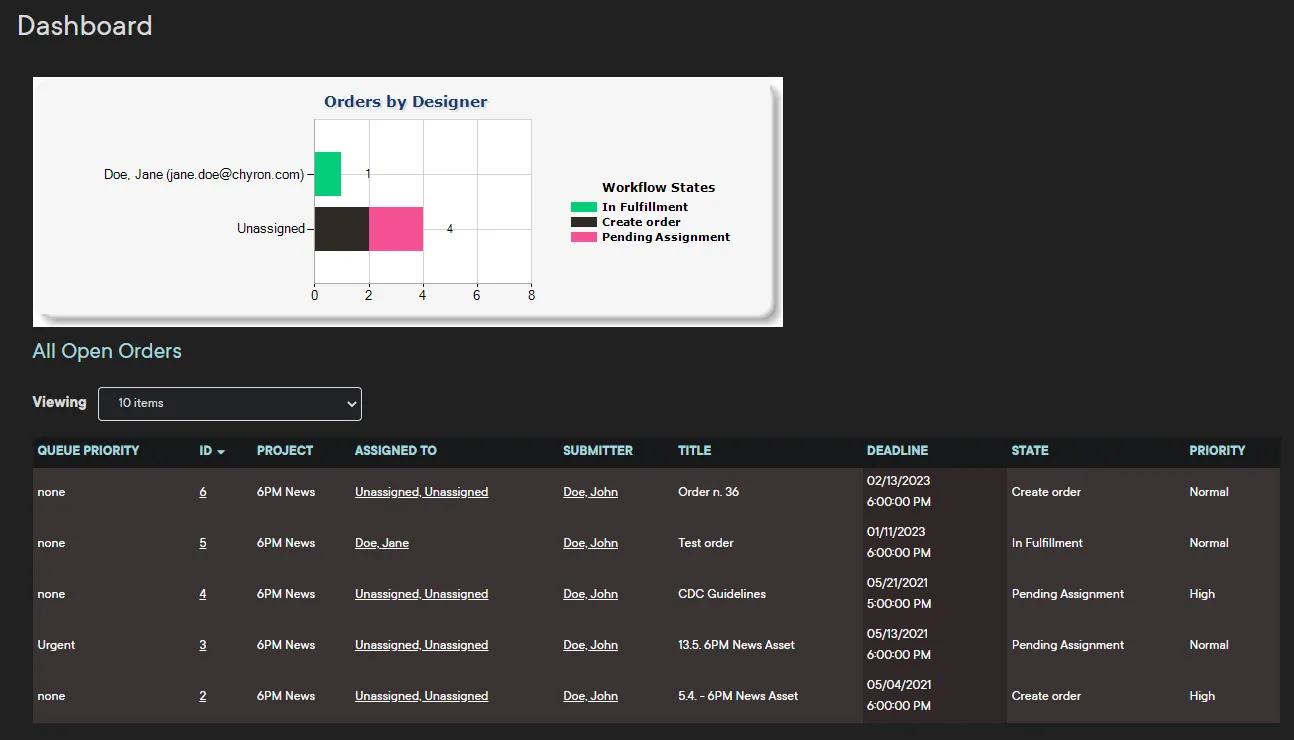Click Doe, John submitter for Test order
The image size is (1294, 740).
tap(590, 543)
